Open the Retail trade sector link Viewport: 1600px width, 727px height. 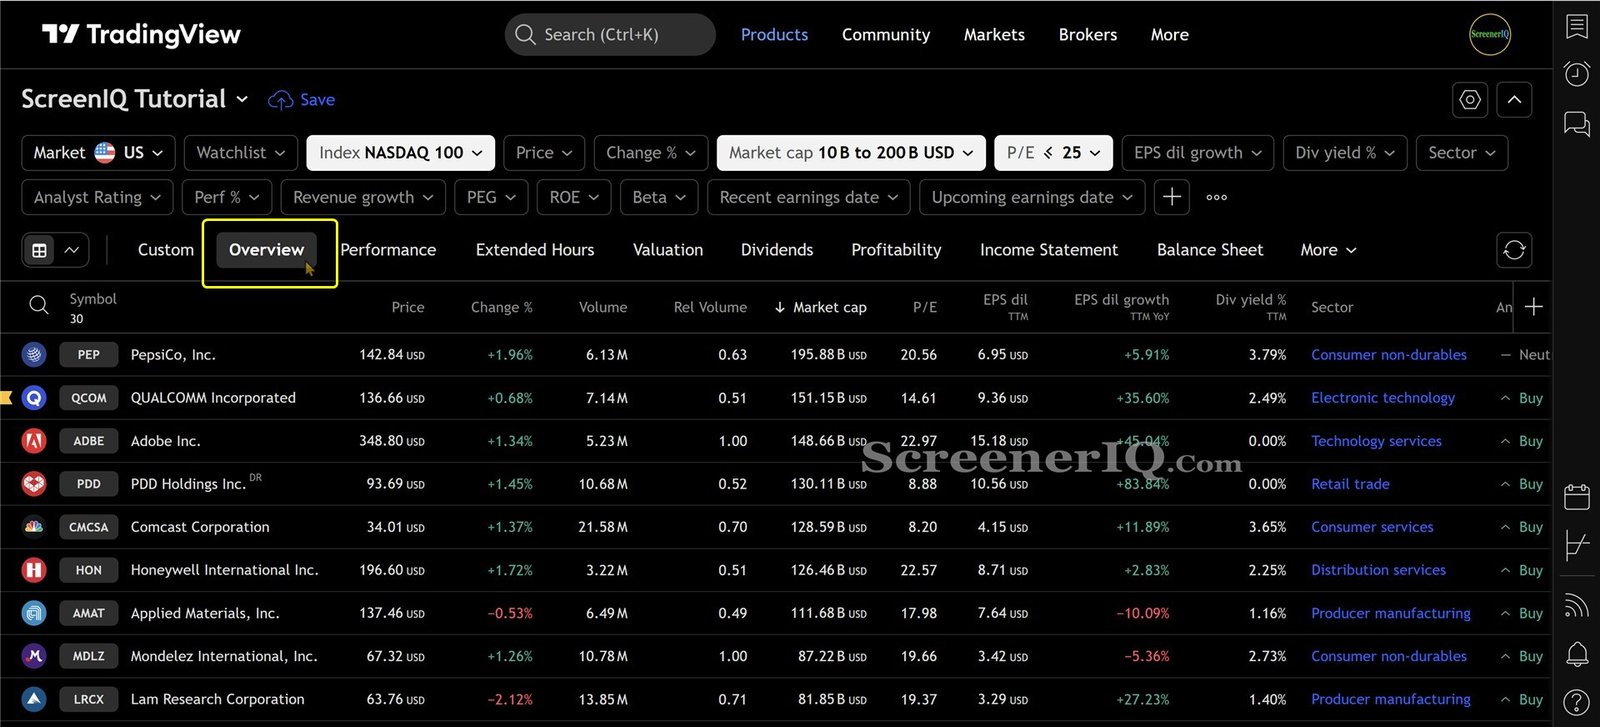(x=1350, y=484)
